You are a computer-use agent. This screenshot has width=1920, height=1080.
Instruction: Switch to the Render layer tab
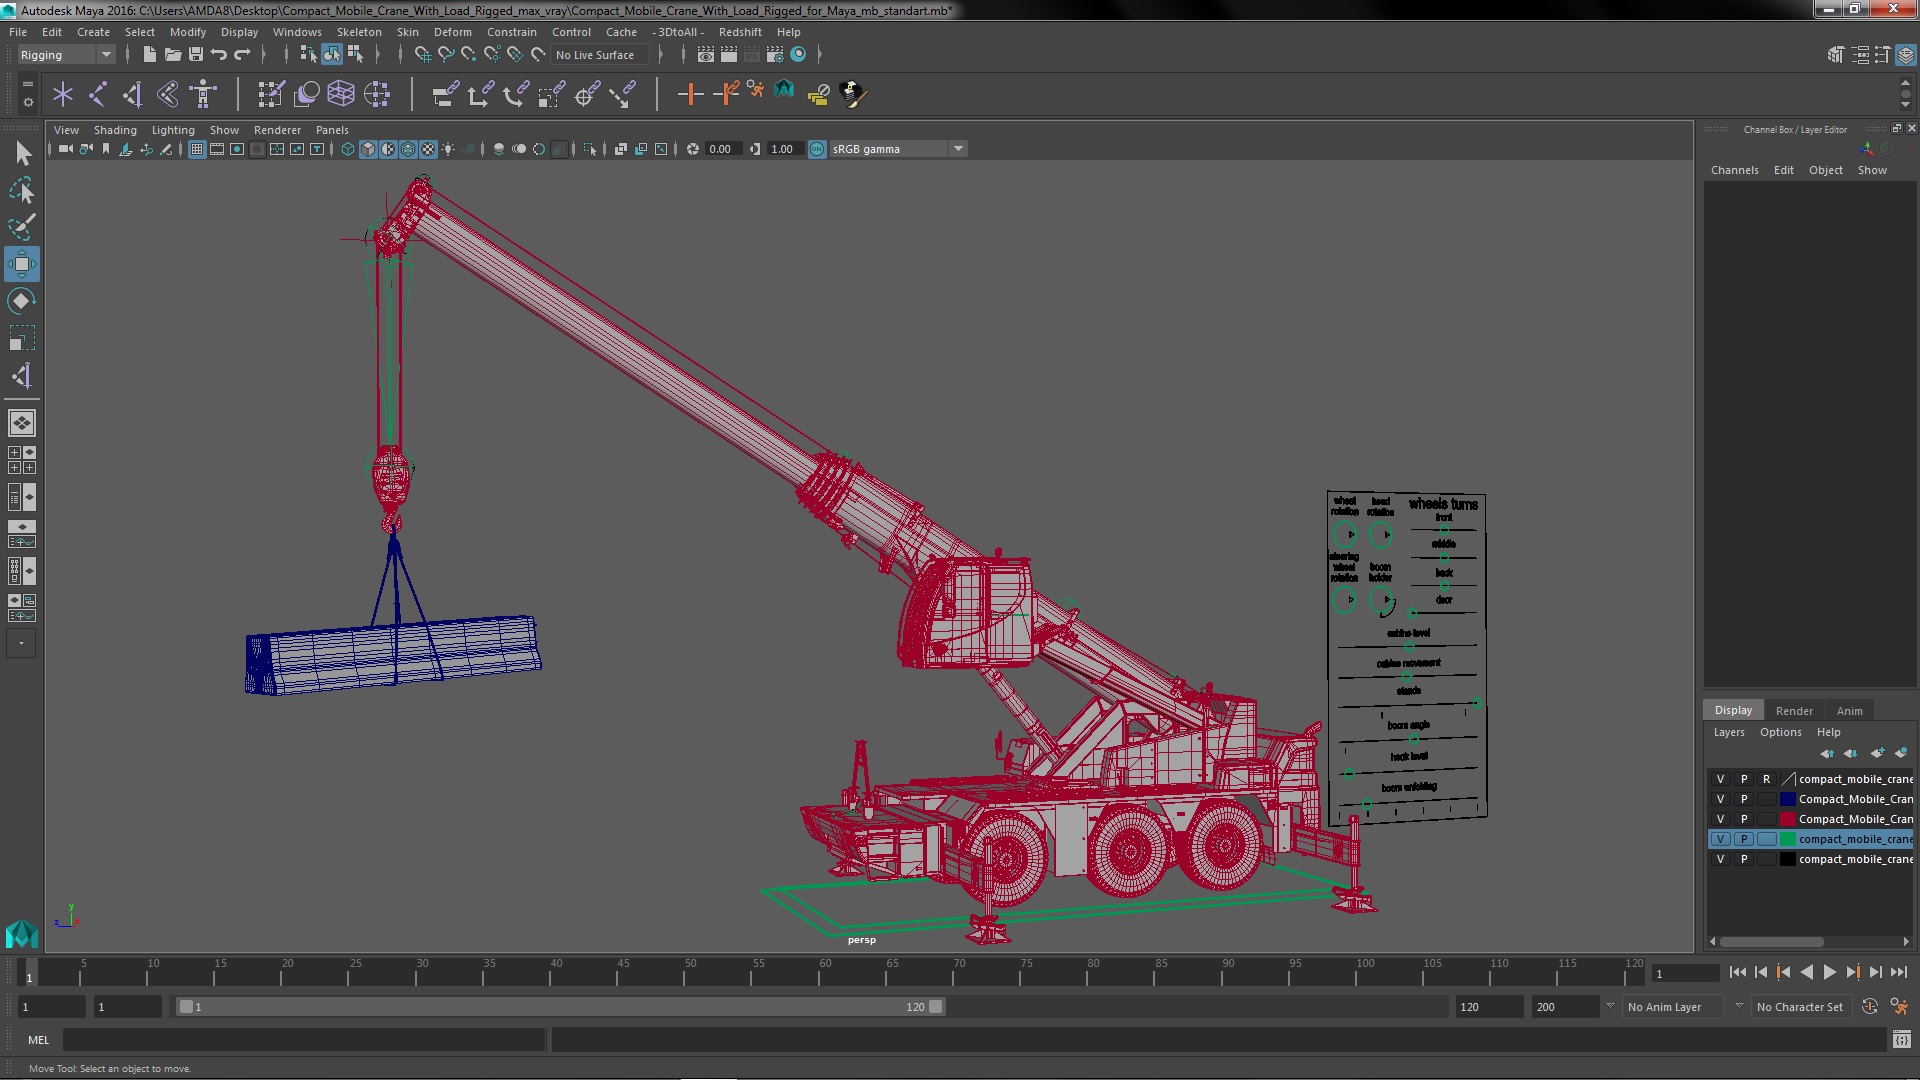point(1793,710)
